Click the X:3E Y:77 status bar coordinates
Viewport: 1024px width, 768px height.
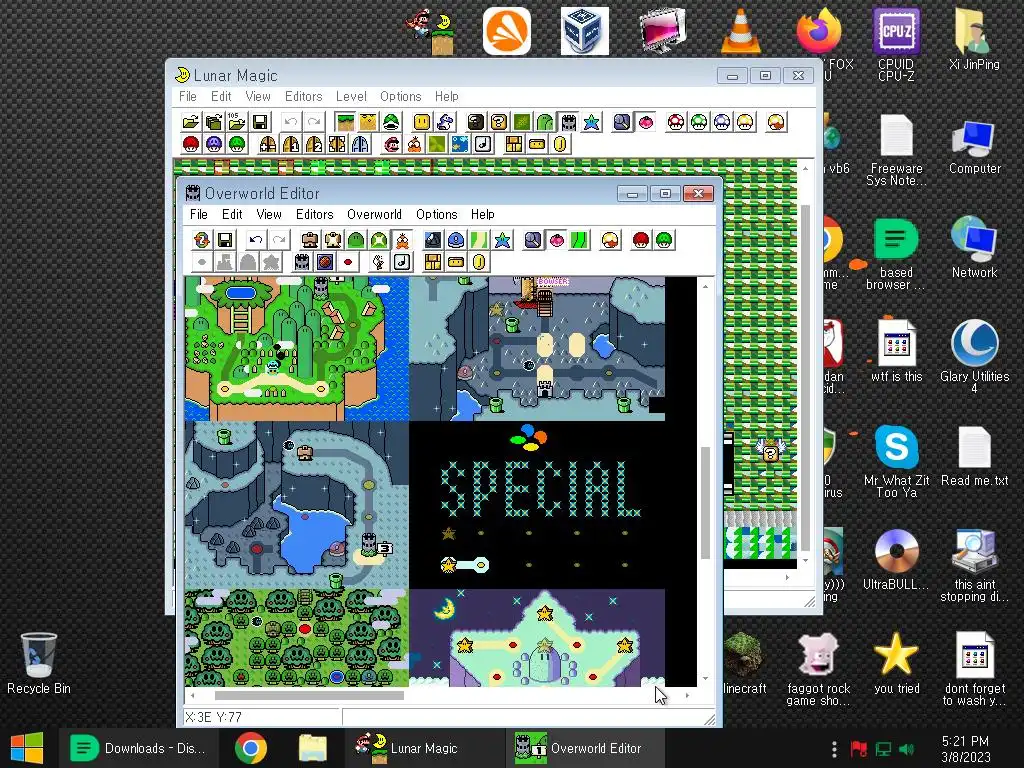[214, 717]
